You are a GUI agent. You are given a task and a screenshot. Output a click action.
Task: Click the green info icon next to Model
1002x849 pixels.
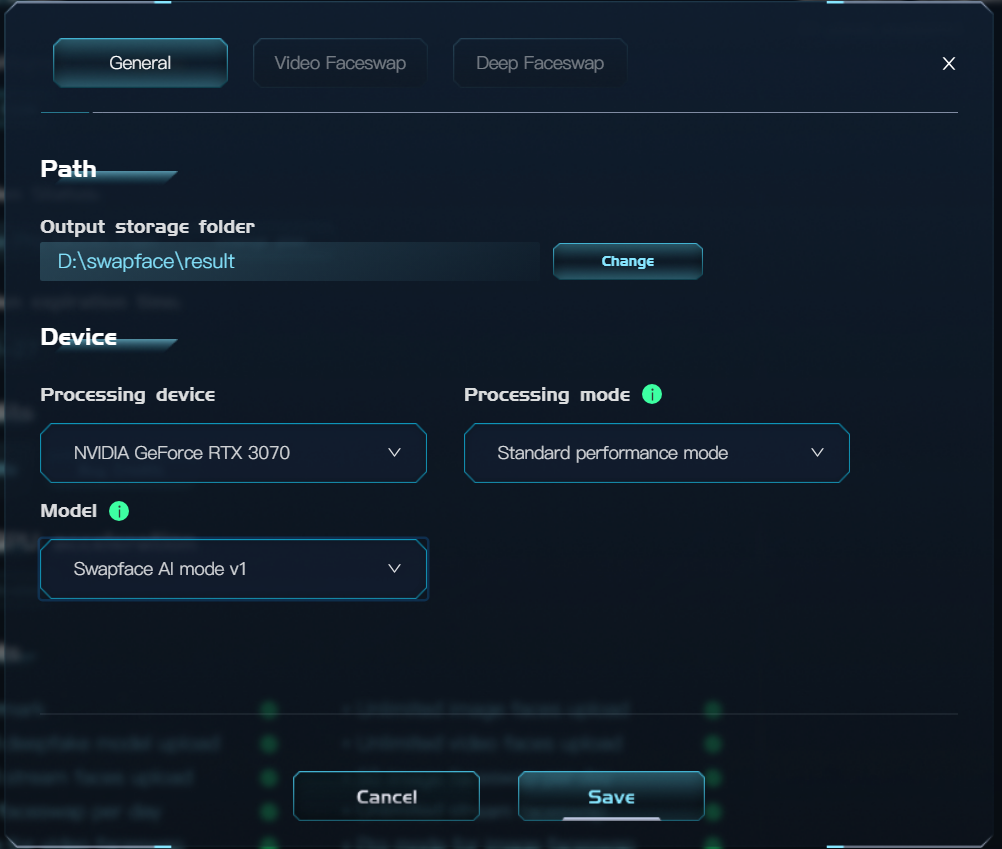click(x=118, y=511)
